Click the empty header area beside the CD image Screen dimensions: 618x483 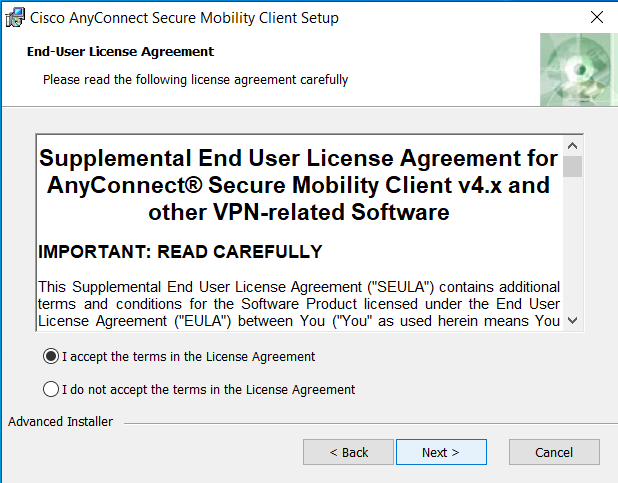click(x=441, y=69)
